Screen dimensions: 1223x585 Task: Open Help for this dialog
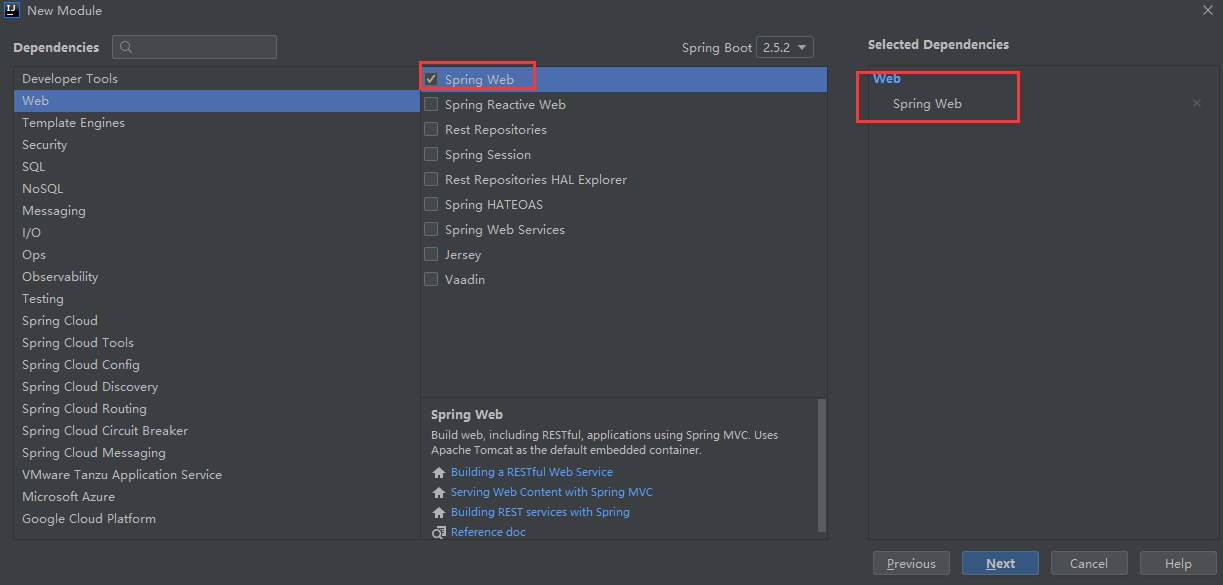coord(1178,563)
